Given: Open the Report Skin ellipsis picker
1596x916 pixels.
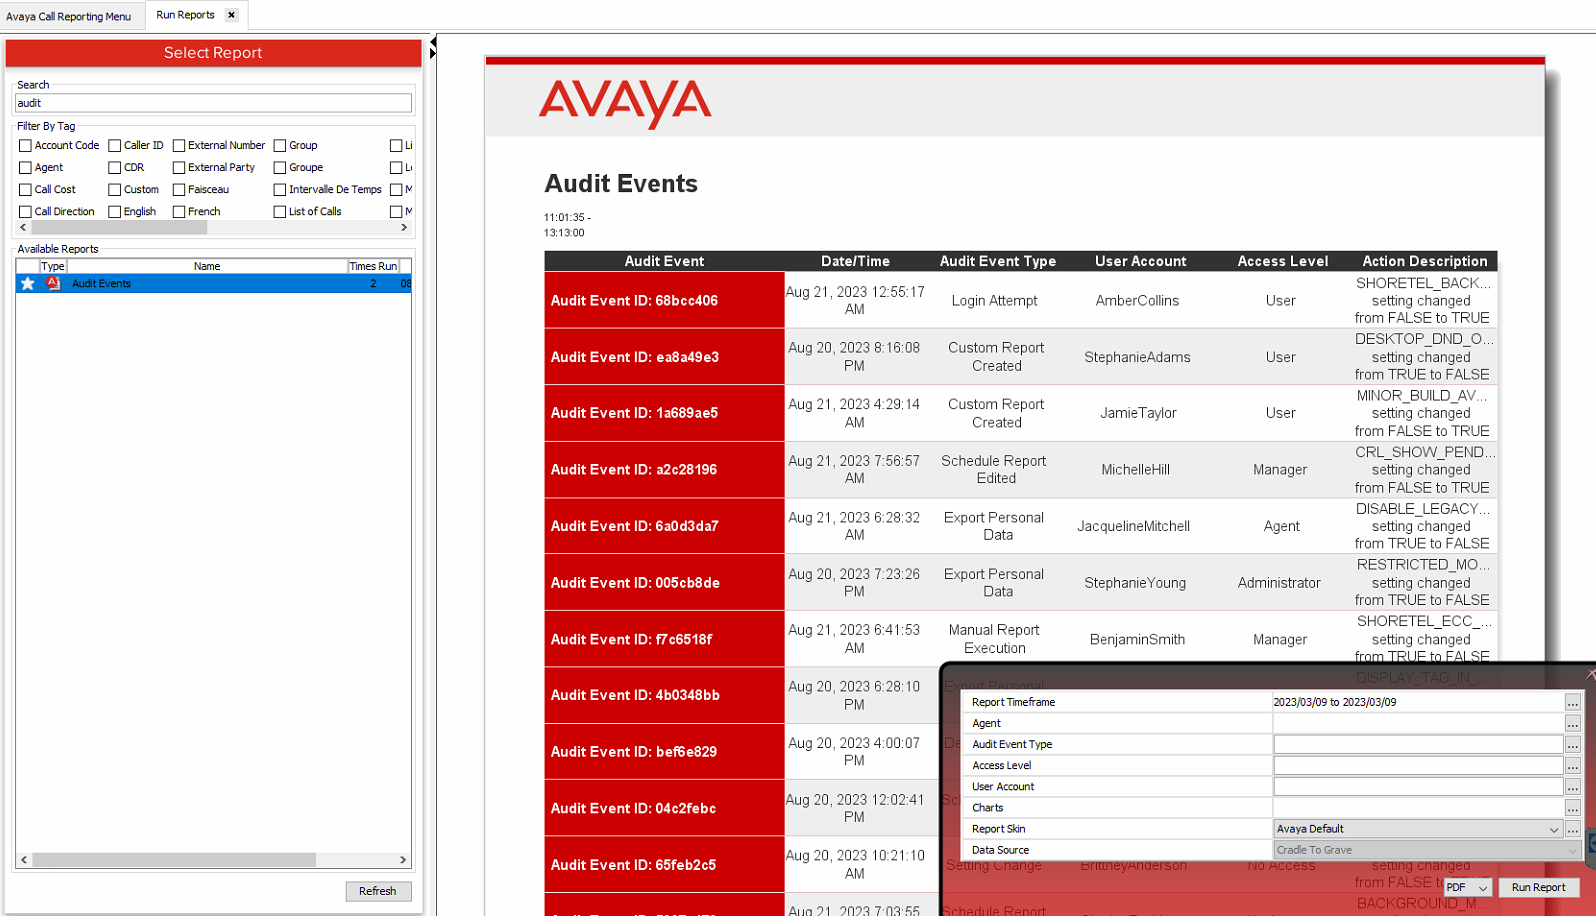Looking at the screenshot, I should click(1573, 829).
